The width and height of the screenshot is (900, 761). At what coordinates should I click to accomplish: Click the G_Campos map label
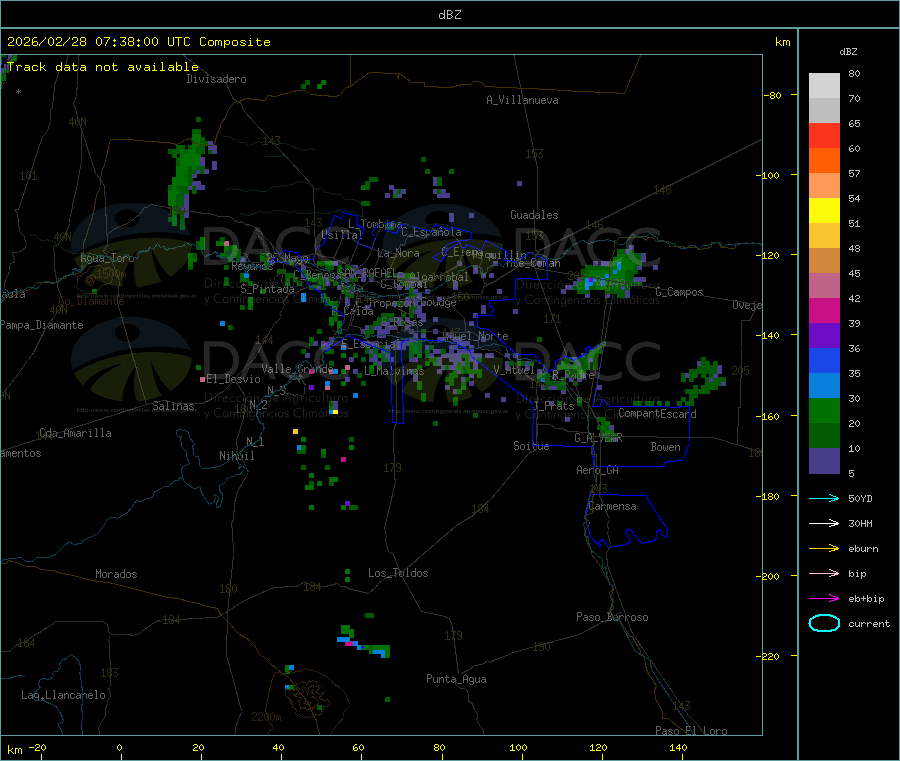(679, 292)
